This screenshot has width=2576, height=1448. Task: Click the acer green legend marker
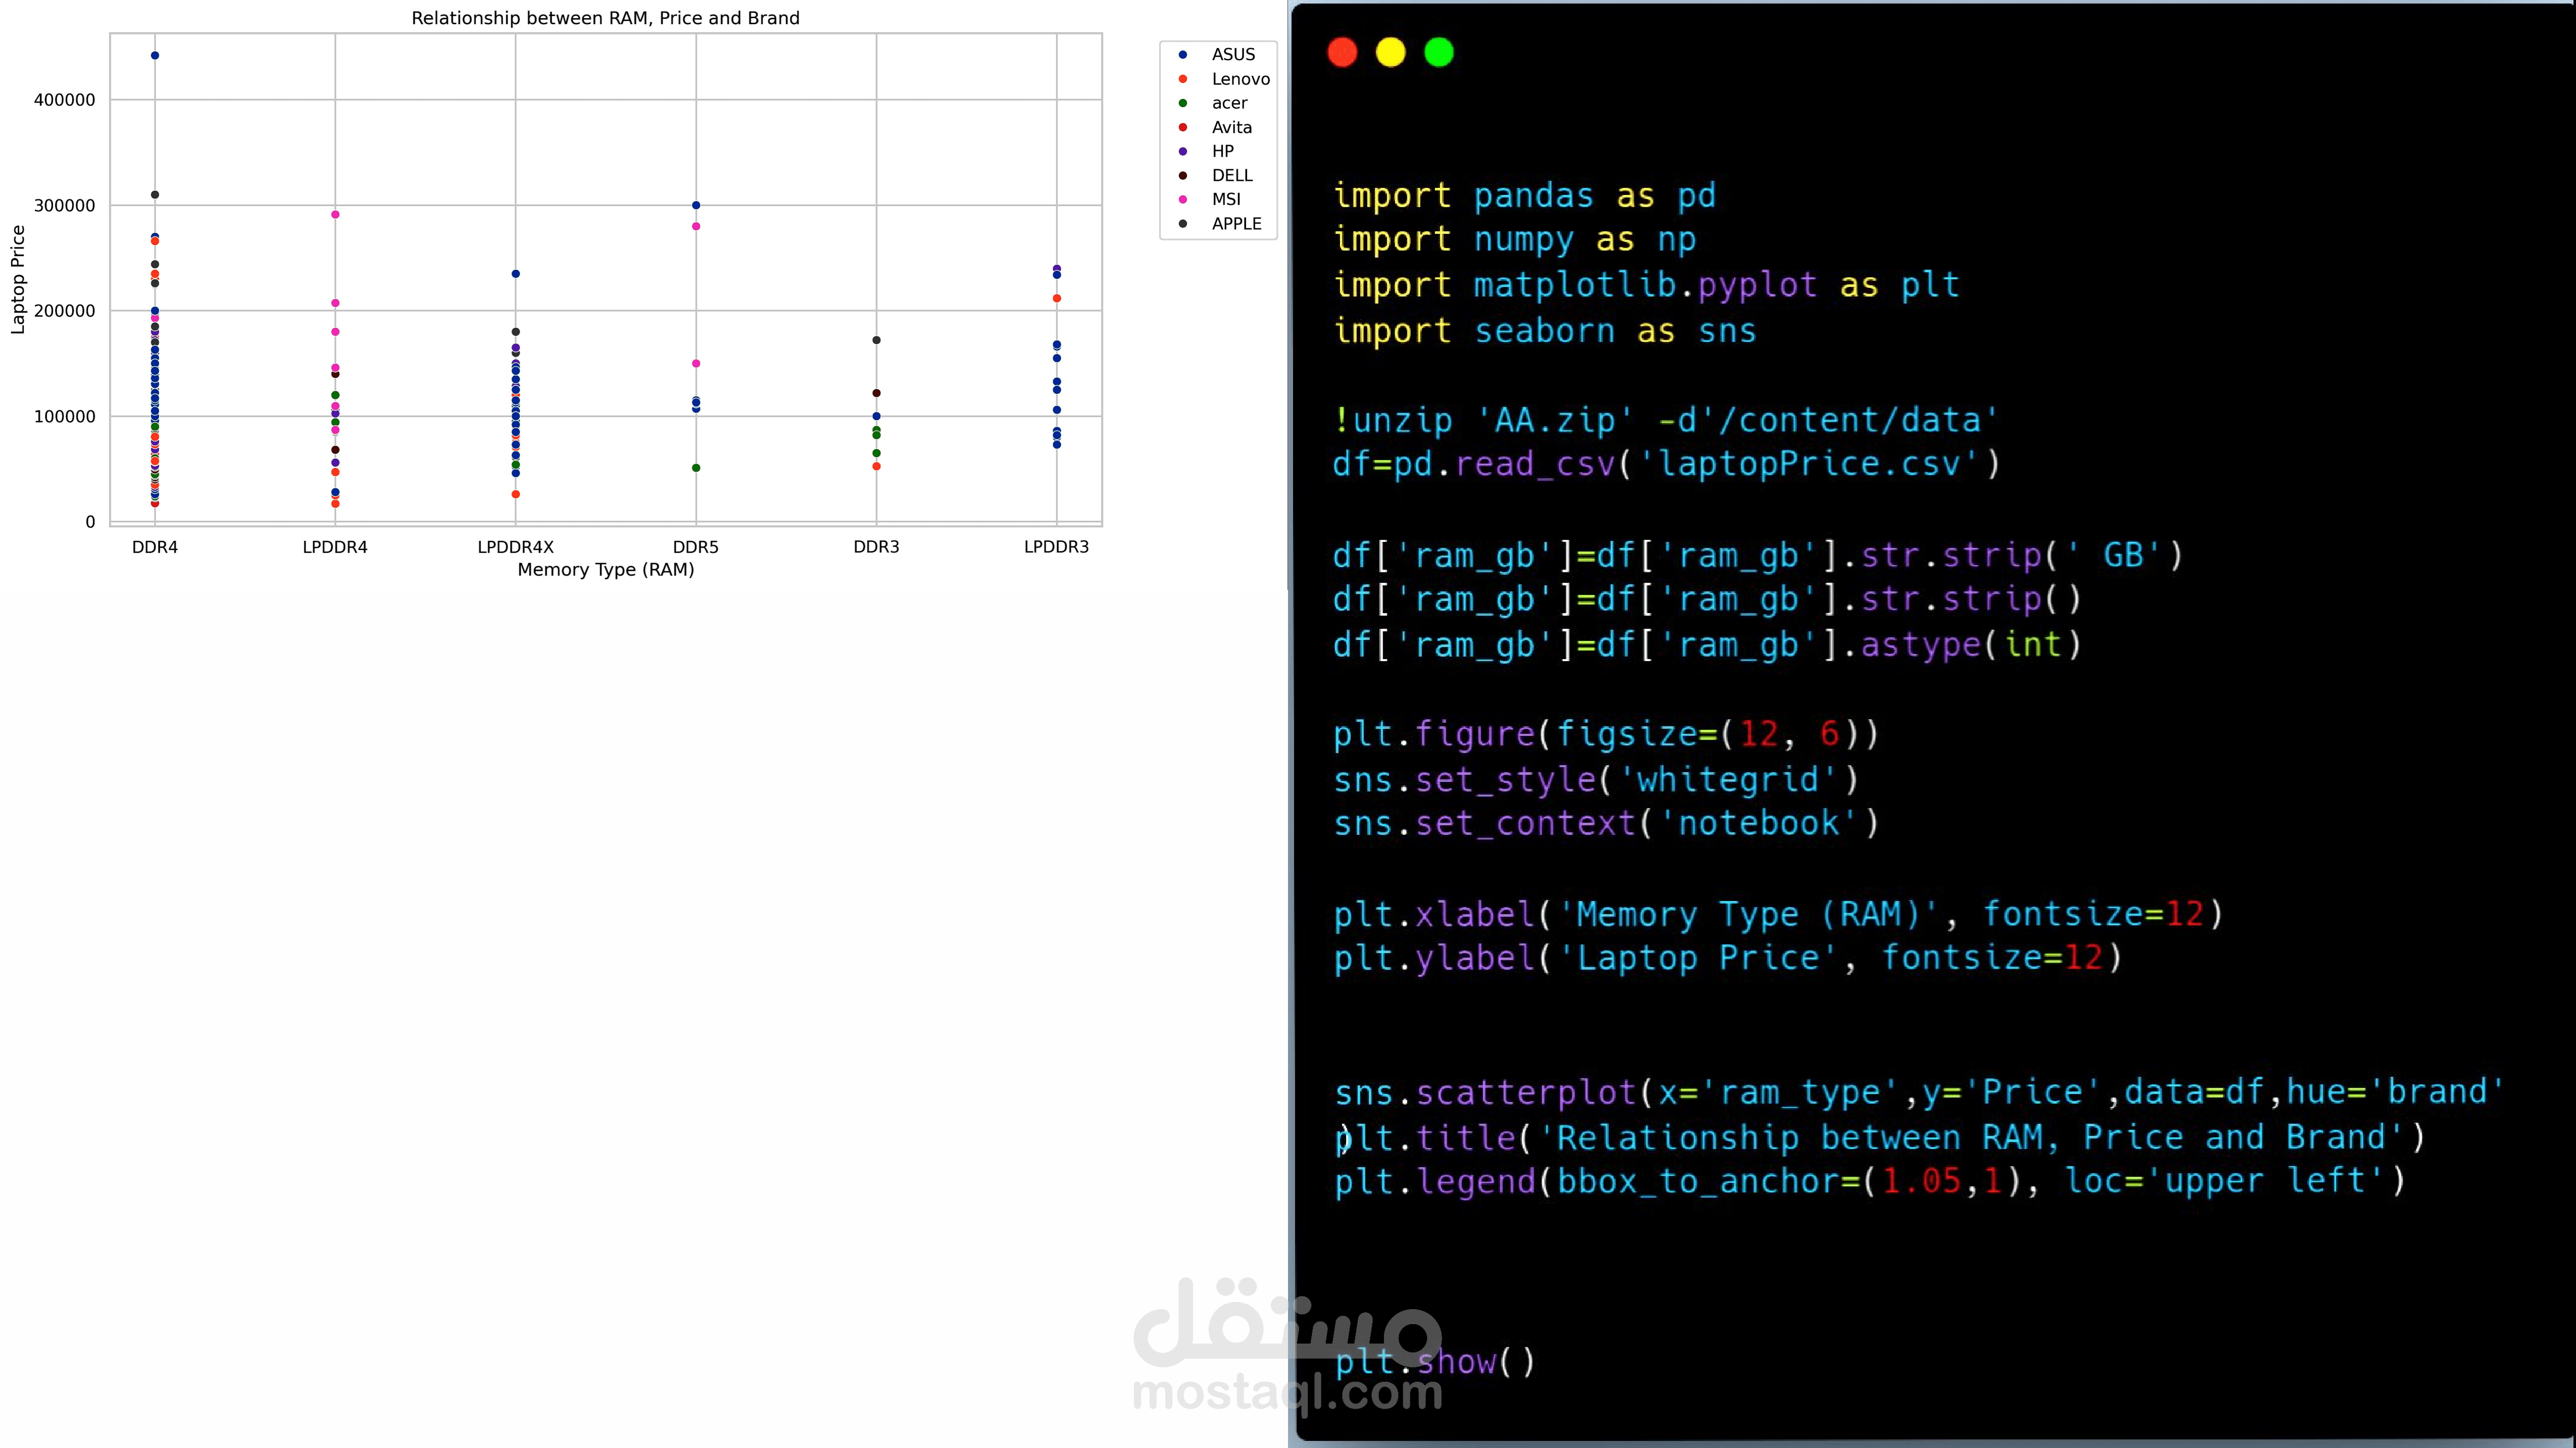click(1183, 103)
